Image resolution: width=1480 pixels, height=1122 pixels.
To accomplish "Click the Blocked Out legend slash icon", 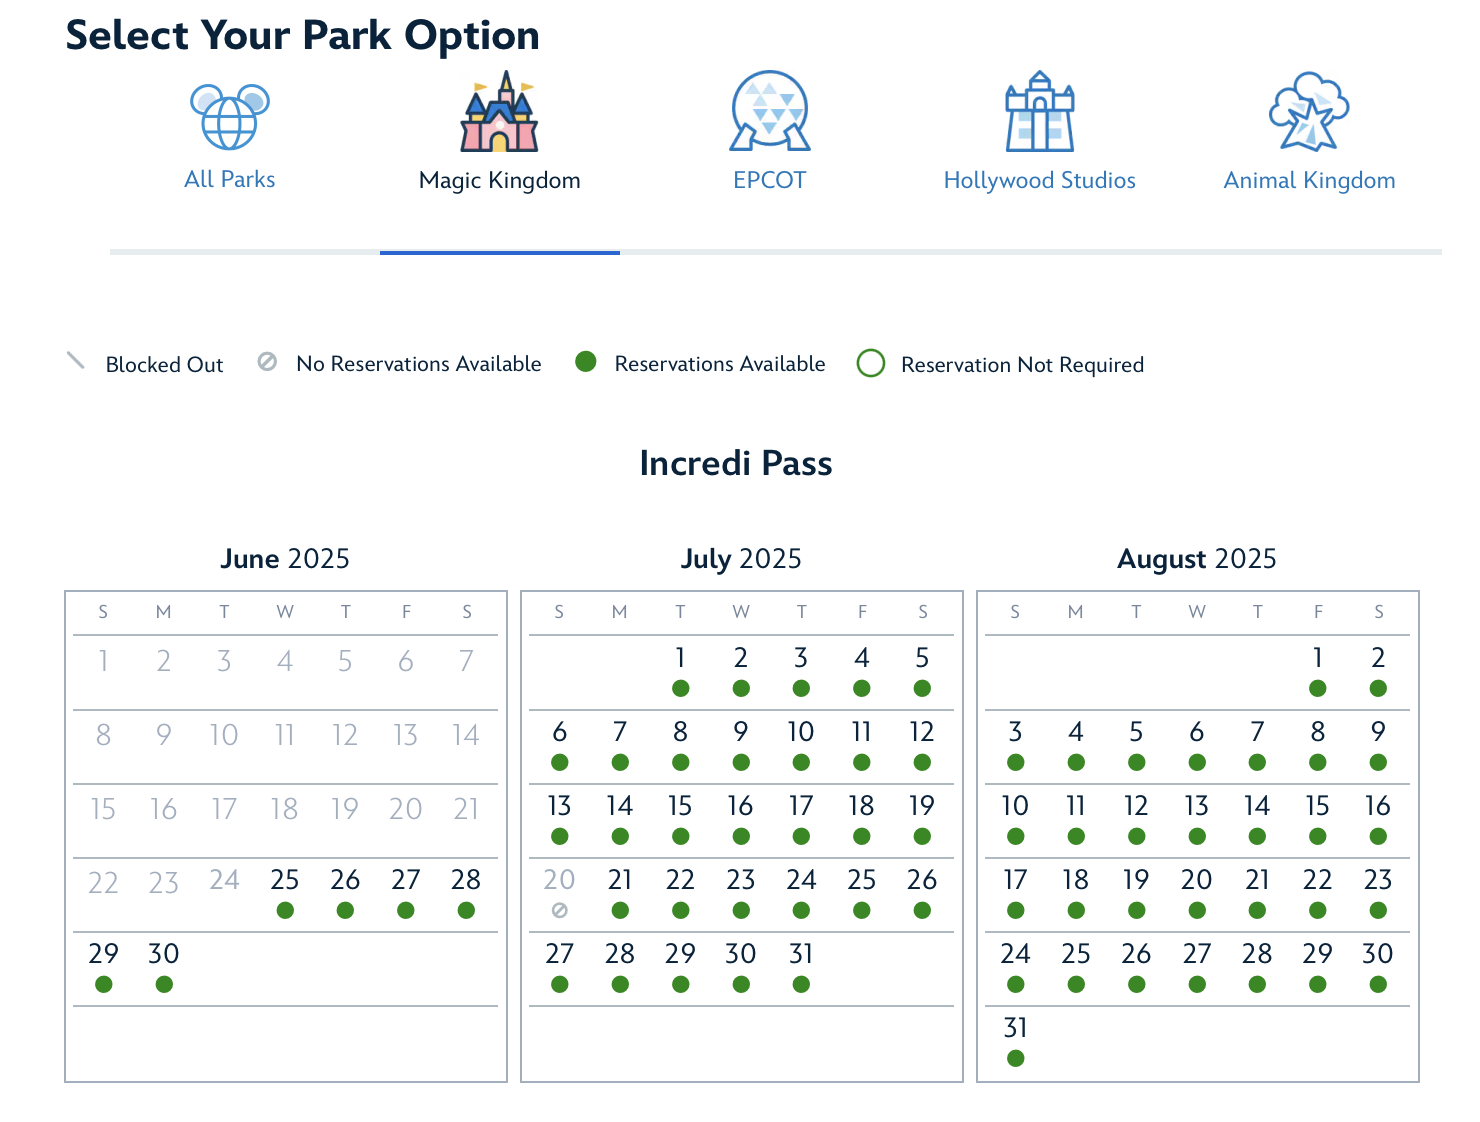I will coord(76,361).
